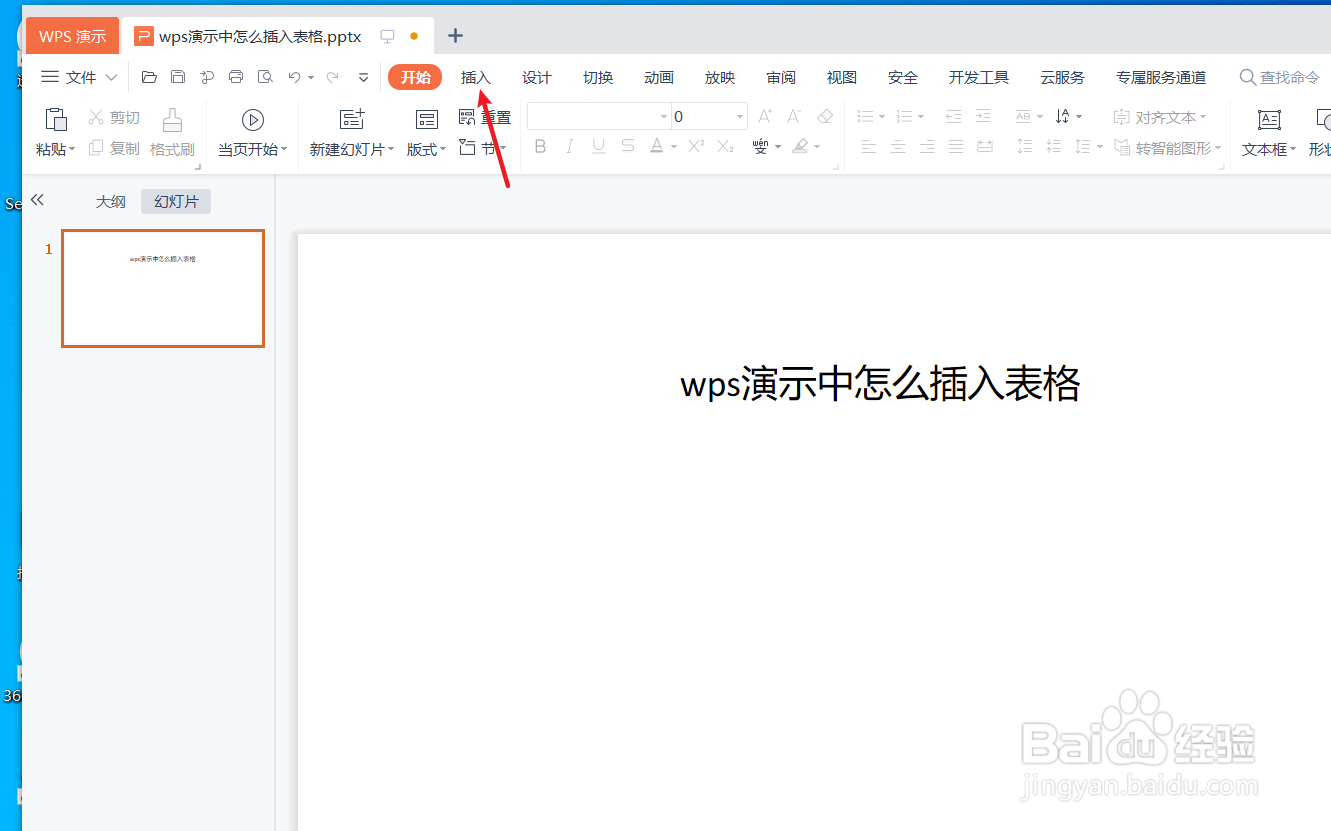Collapse the slide panel with double chevron
The image size is (1331, 831).
38,200
